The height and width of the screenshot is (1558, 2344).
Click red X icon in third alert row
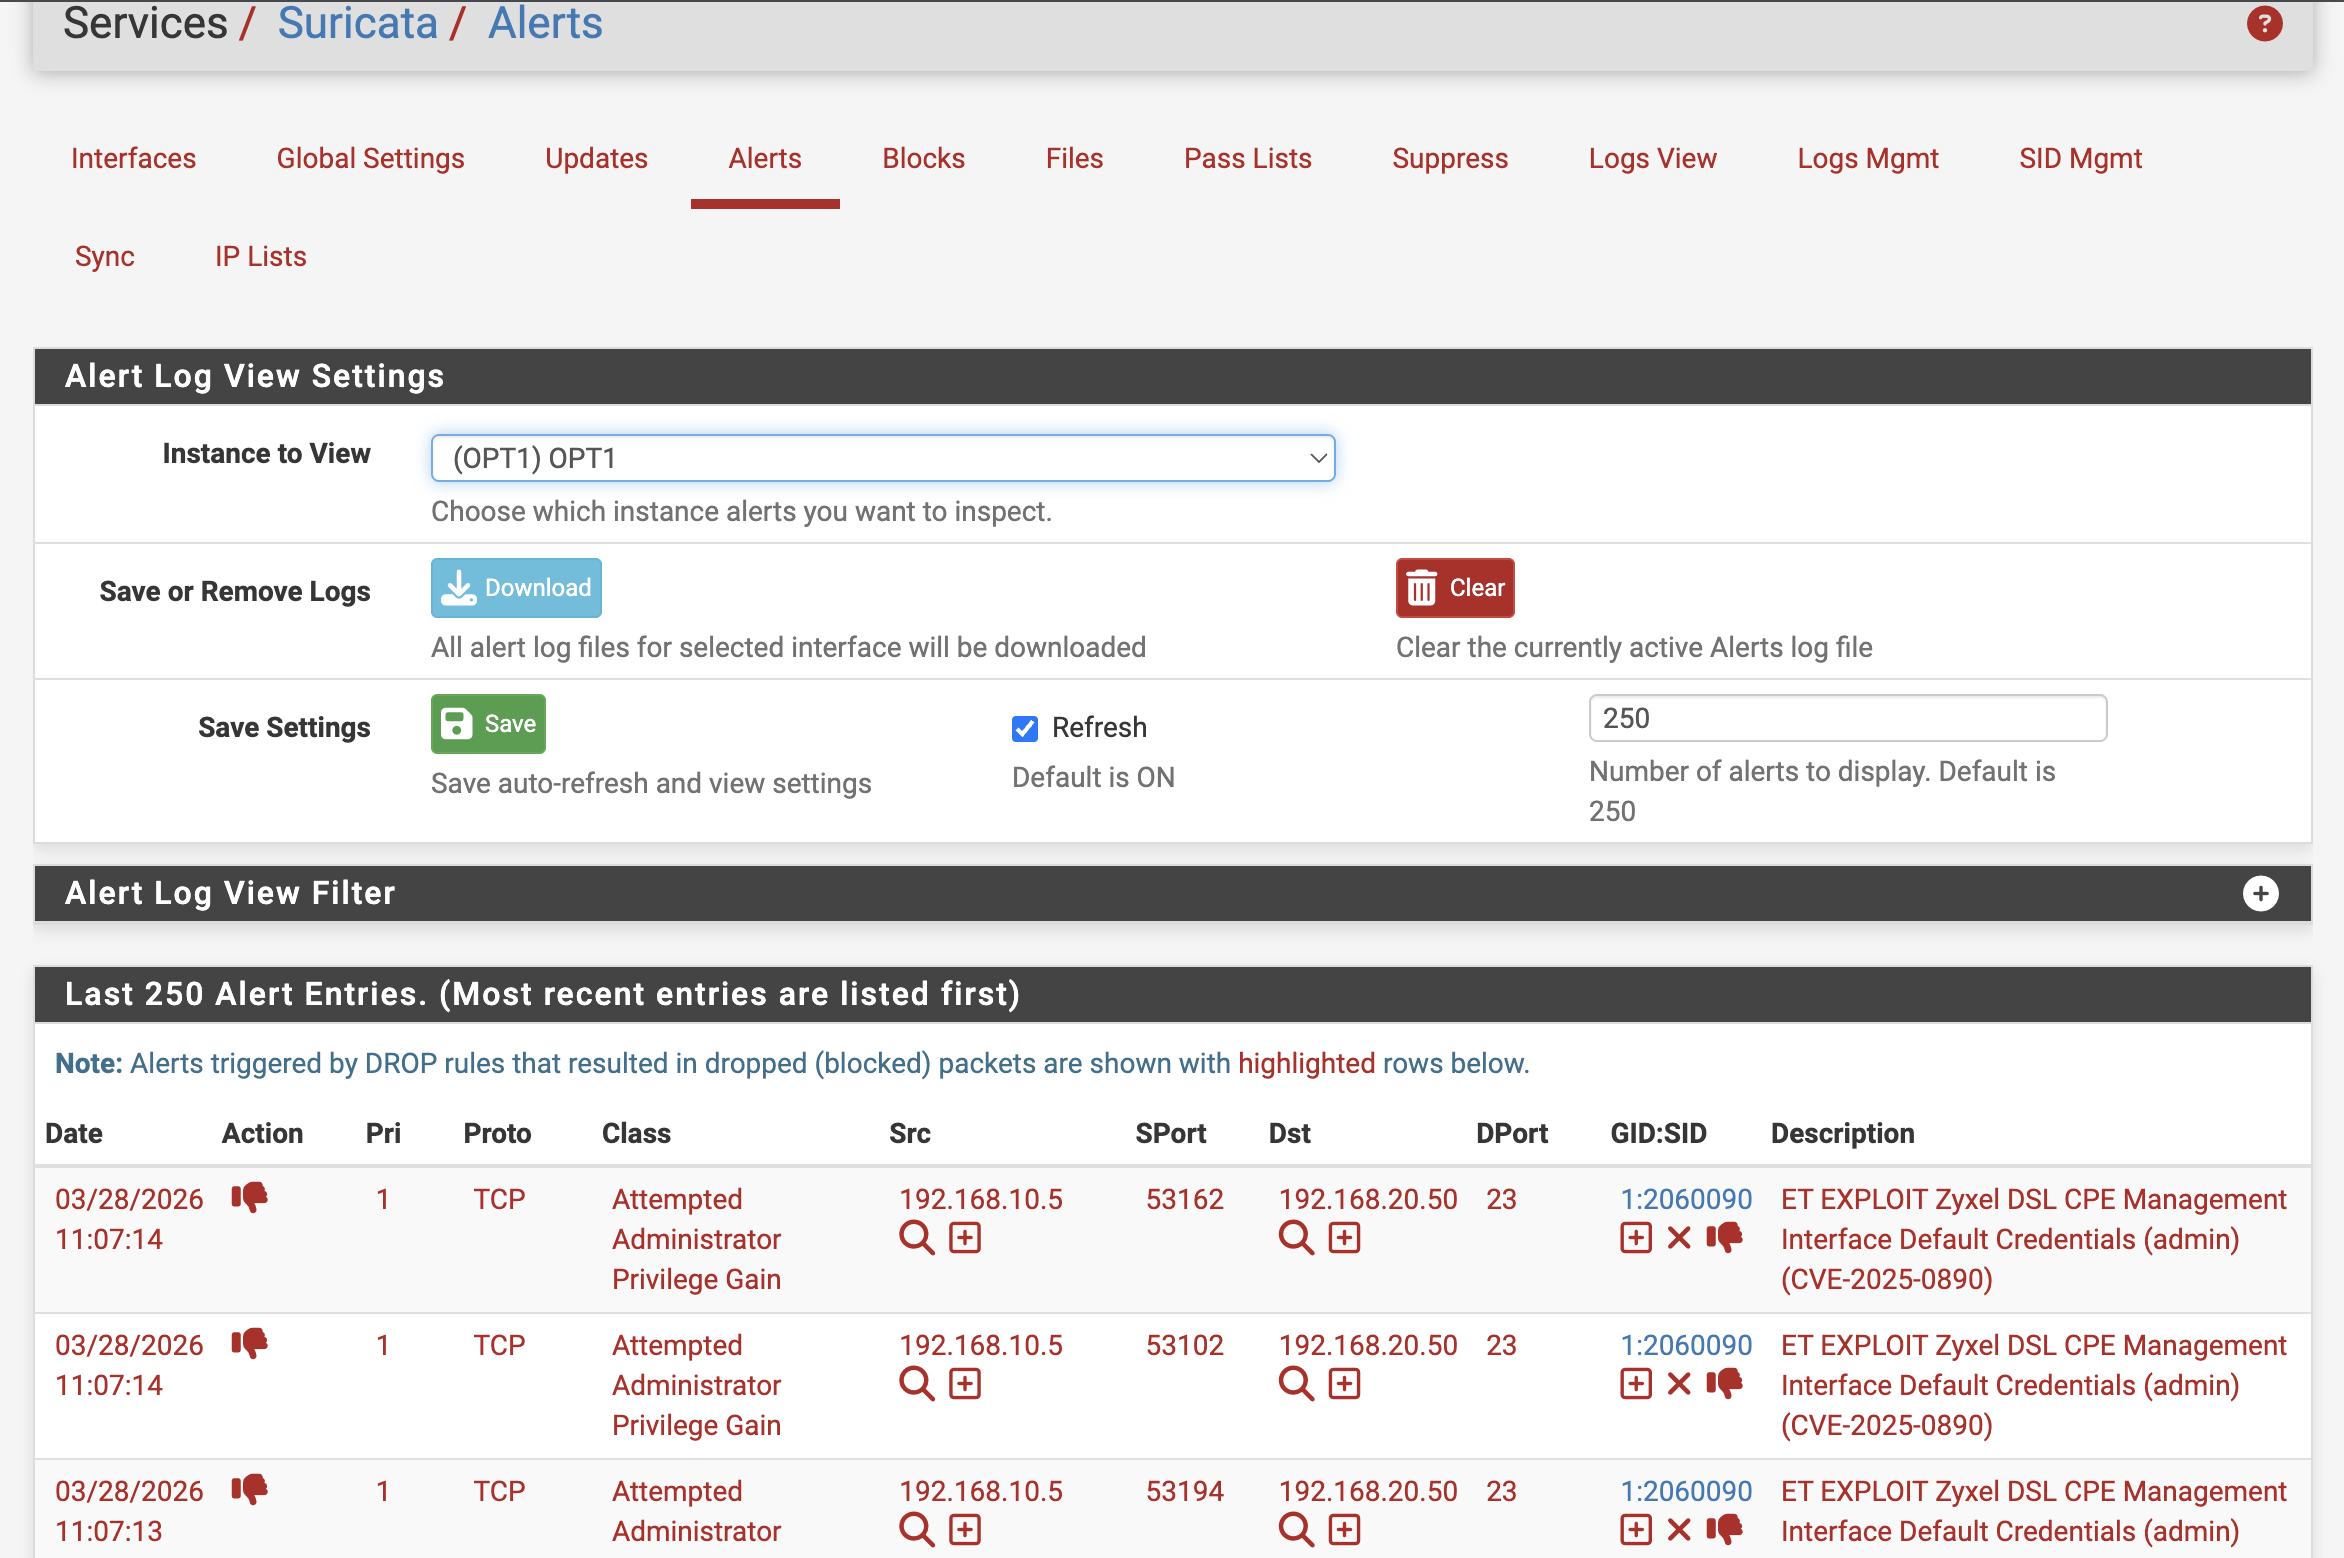1679,1530
